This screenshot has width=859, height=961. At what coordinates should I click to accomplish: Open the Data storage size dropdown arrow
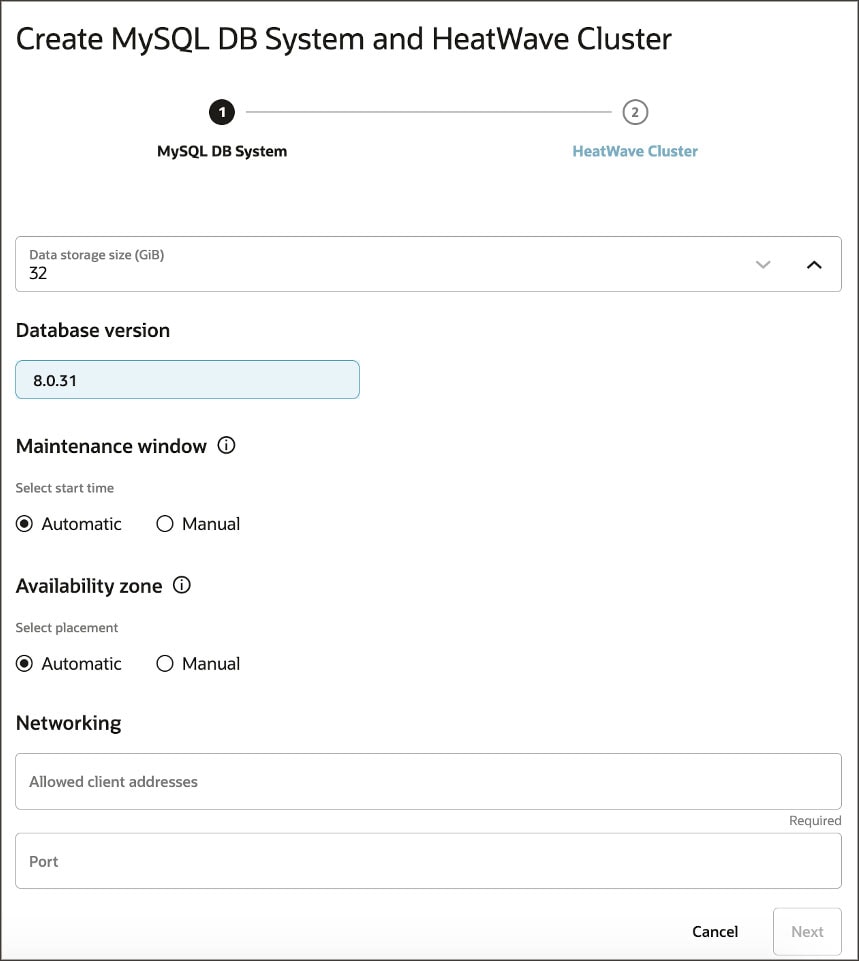pos(763,264)
